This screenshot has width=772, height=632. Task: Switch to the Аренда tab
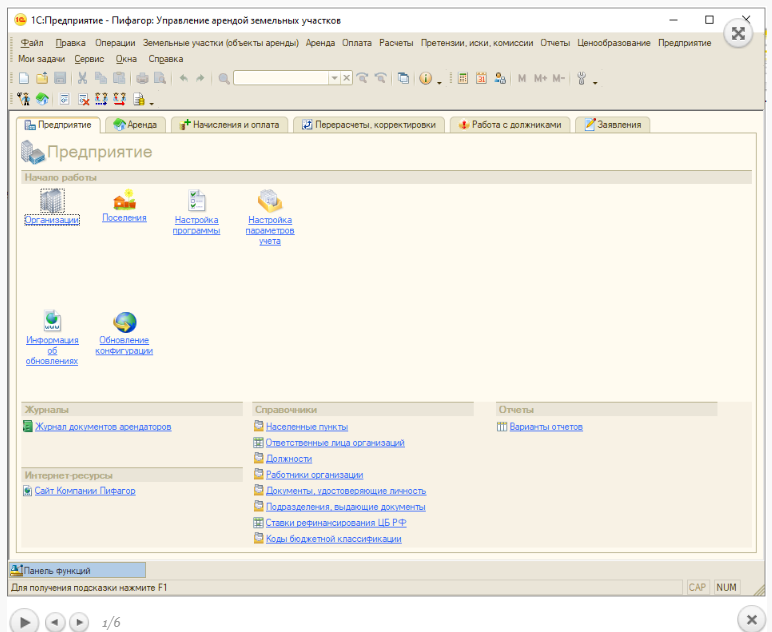pyautogui.click(x=136, y=125)
